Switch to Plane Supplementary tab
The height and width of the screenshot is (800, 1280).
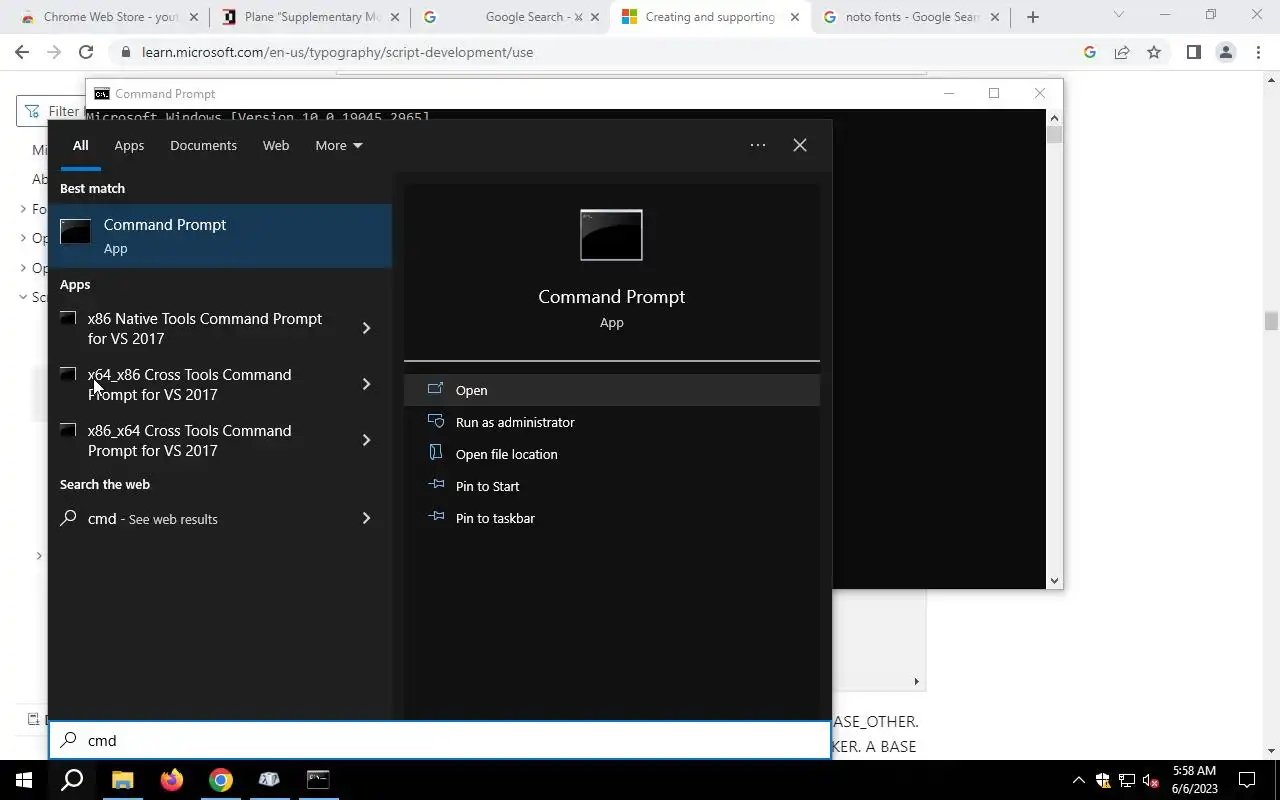[x=311, y=17]
